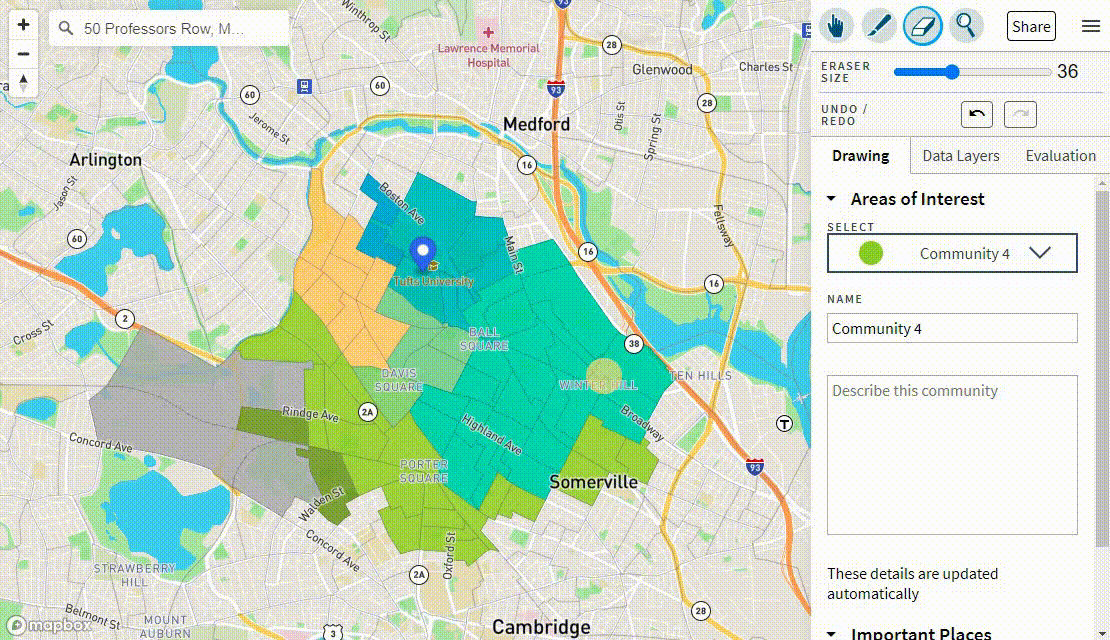This screenshot has width=1110, height=640.
Task: Zoom out on the map
Action: click(24, 54)
